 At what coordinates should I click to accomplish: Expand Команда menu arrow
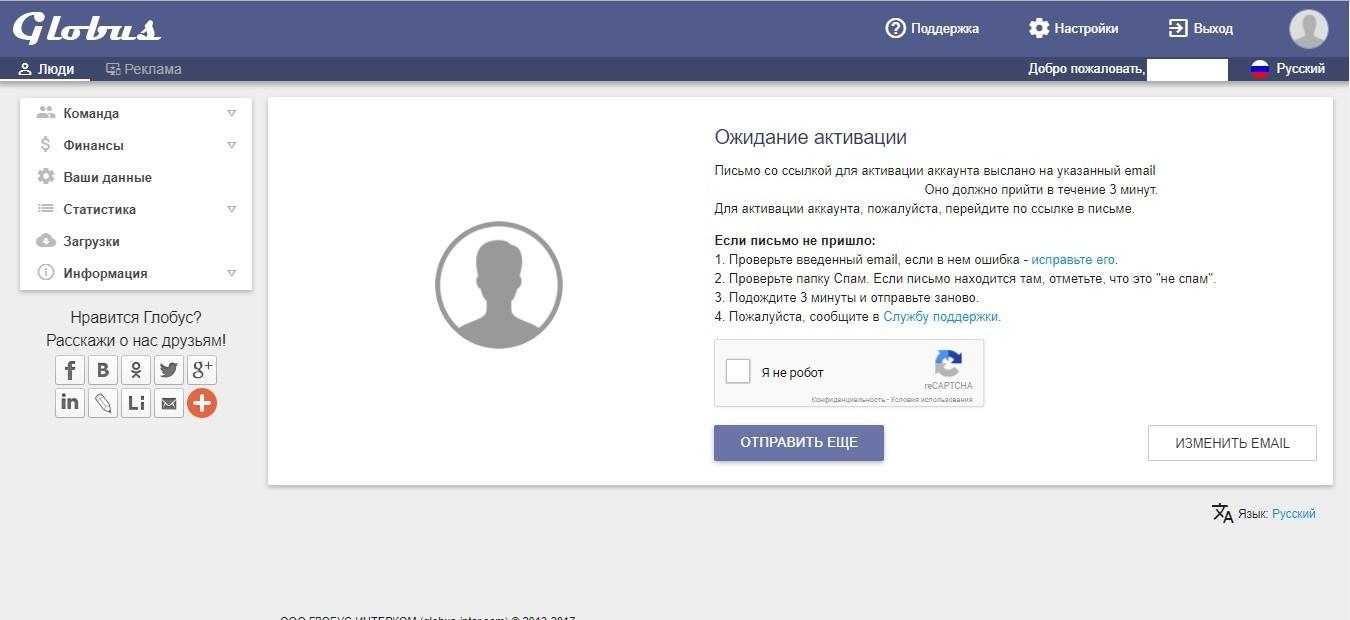coord(231,113)
